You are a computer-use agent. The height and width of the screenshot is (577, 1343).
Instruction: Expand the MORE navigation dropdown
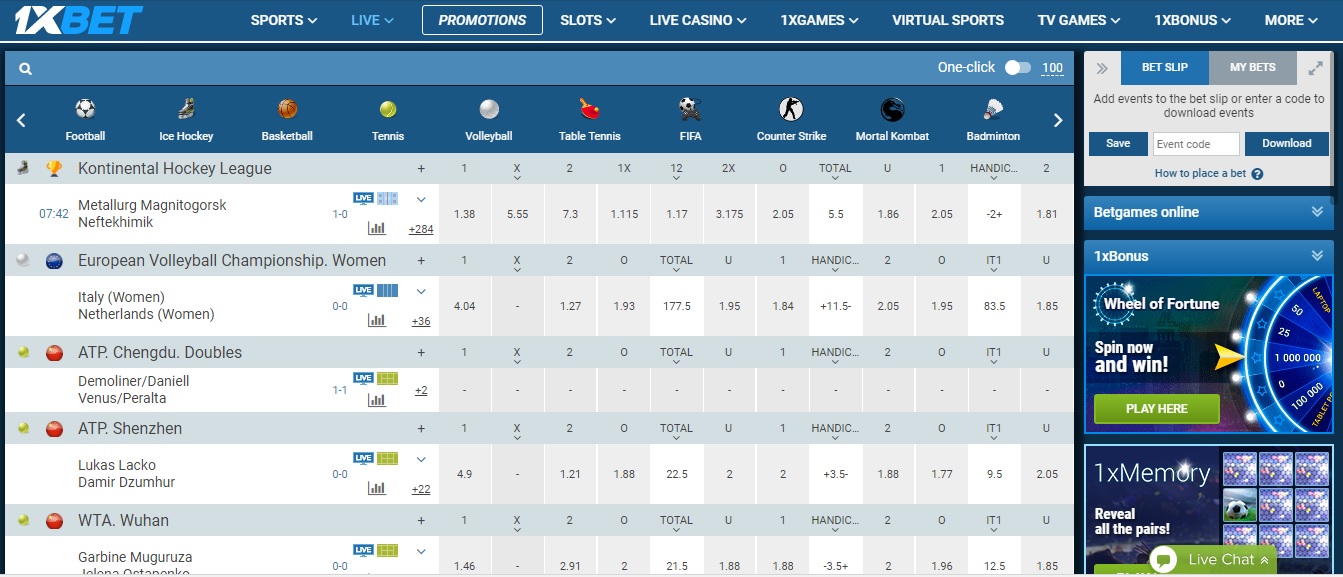tap(1291, 20)
